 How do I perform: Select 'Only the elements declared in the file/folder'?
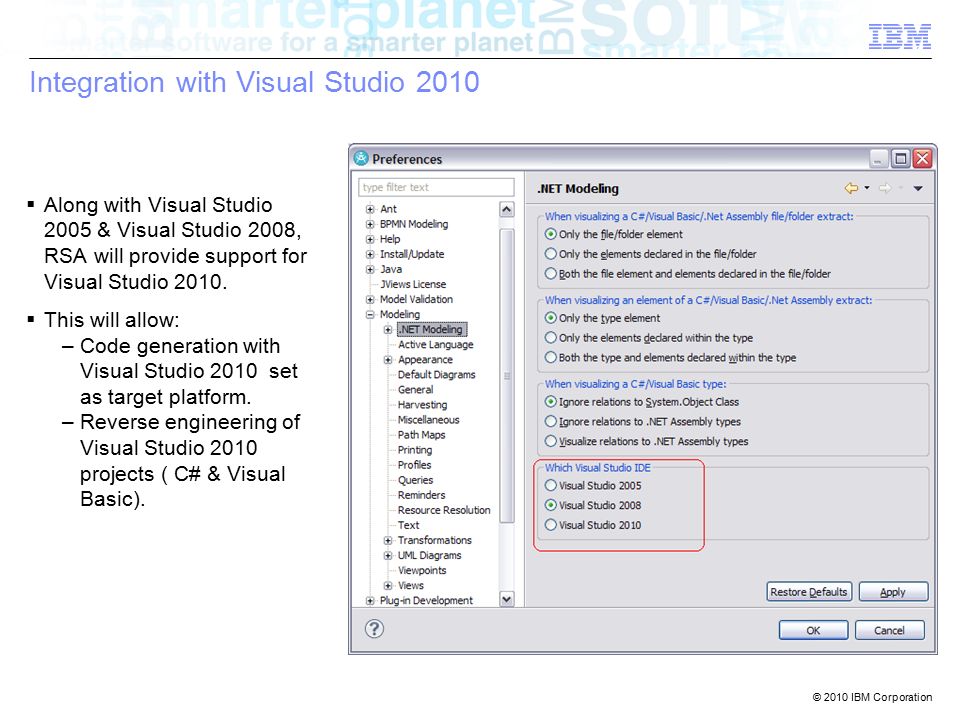click(x=650, y=254)
